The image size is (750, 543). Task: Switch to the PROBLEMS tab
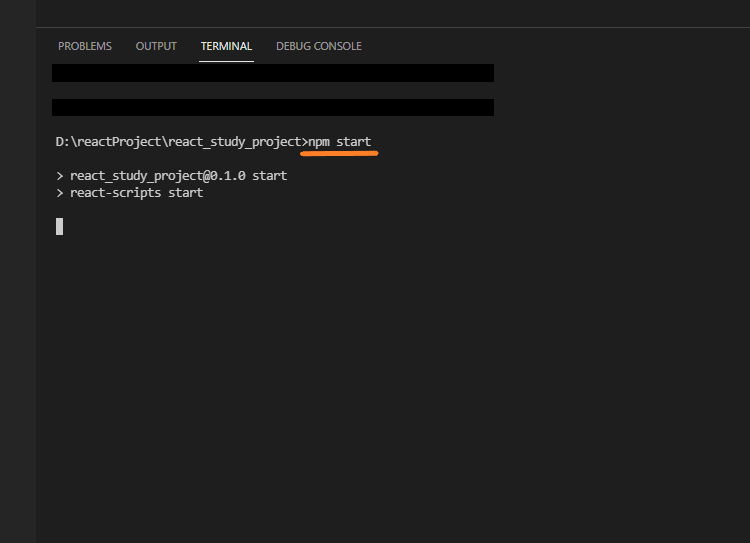pyautogui.click(x=85, y=46)
